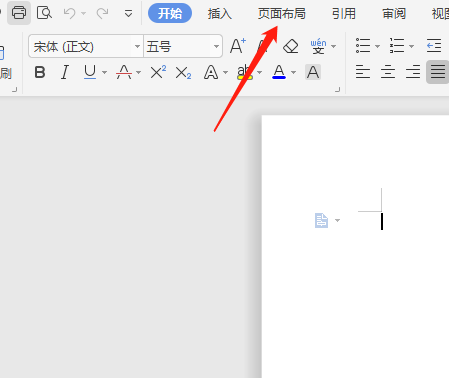This screenshot has height=378, width=449.
Task: Toggle subscript X₂ formatting
Action: pos(183,73)
